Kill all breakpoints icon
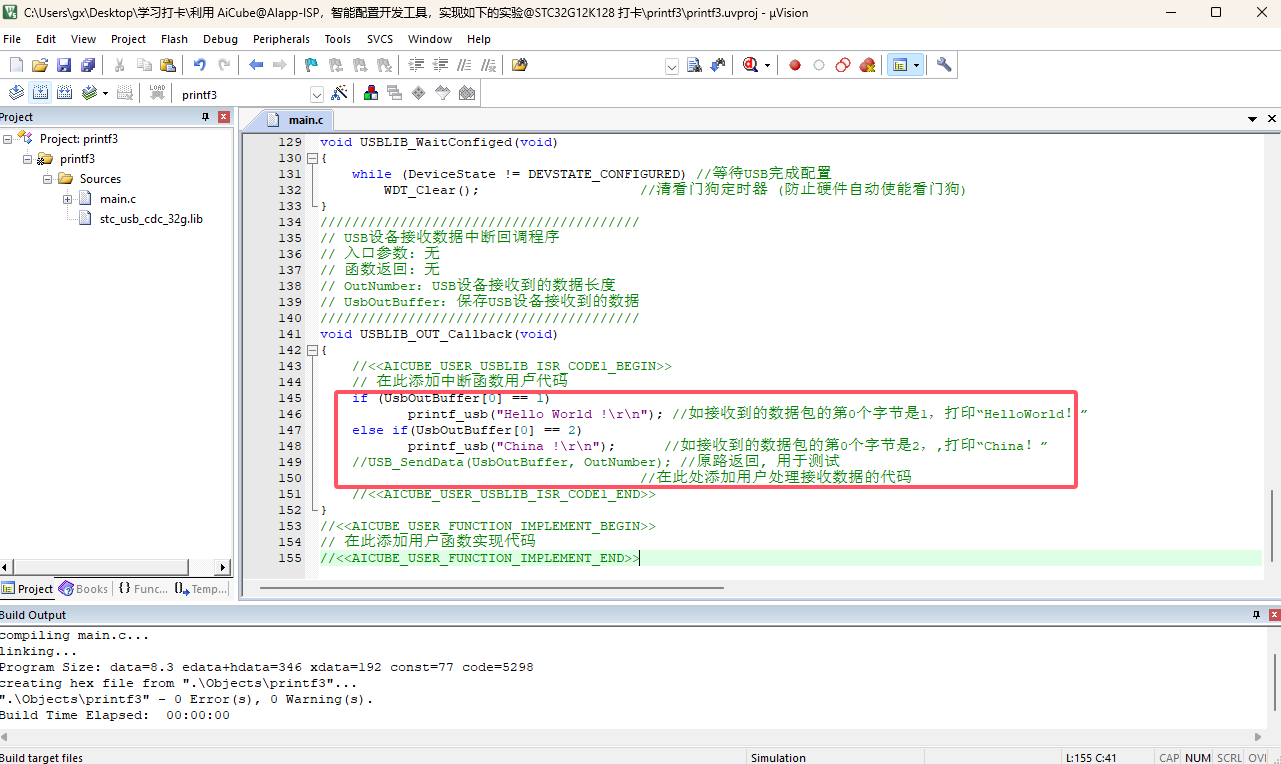1281x764 pixels. point(867,65)
